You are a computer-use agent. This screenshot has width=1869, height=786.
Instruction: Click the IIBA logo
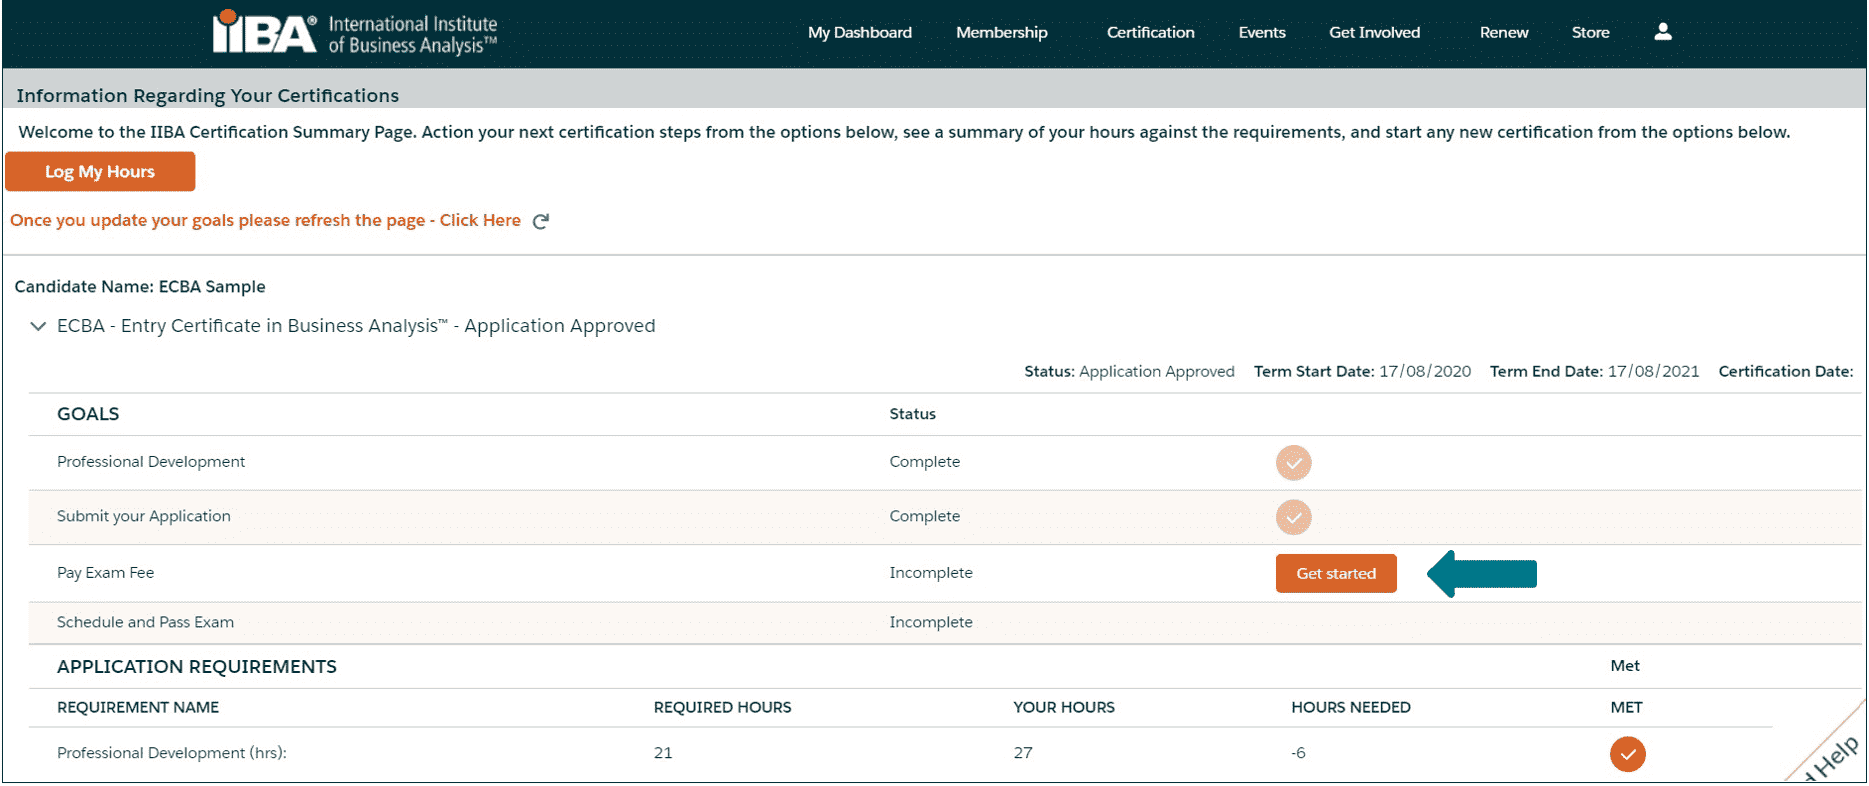[x=355, y=33]
